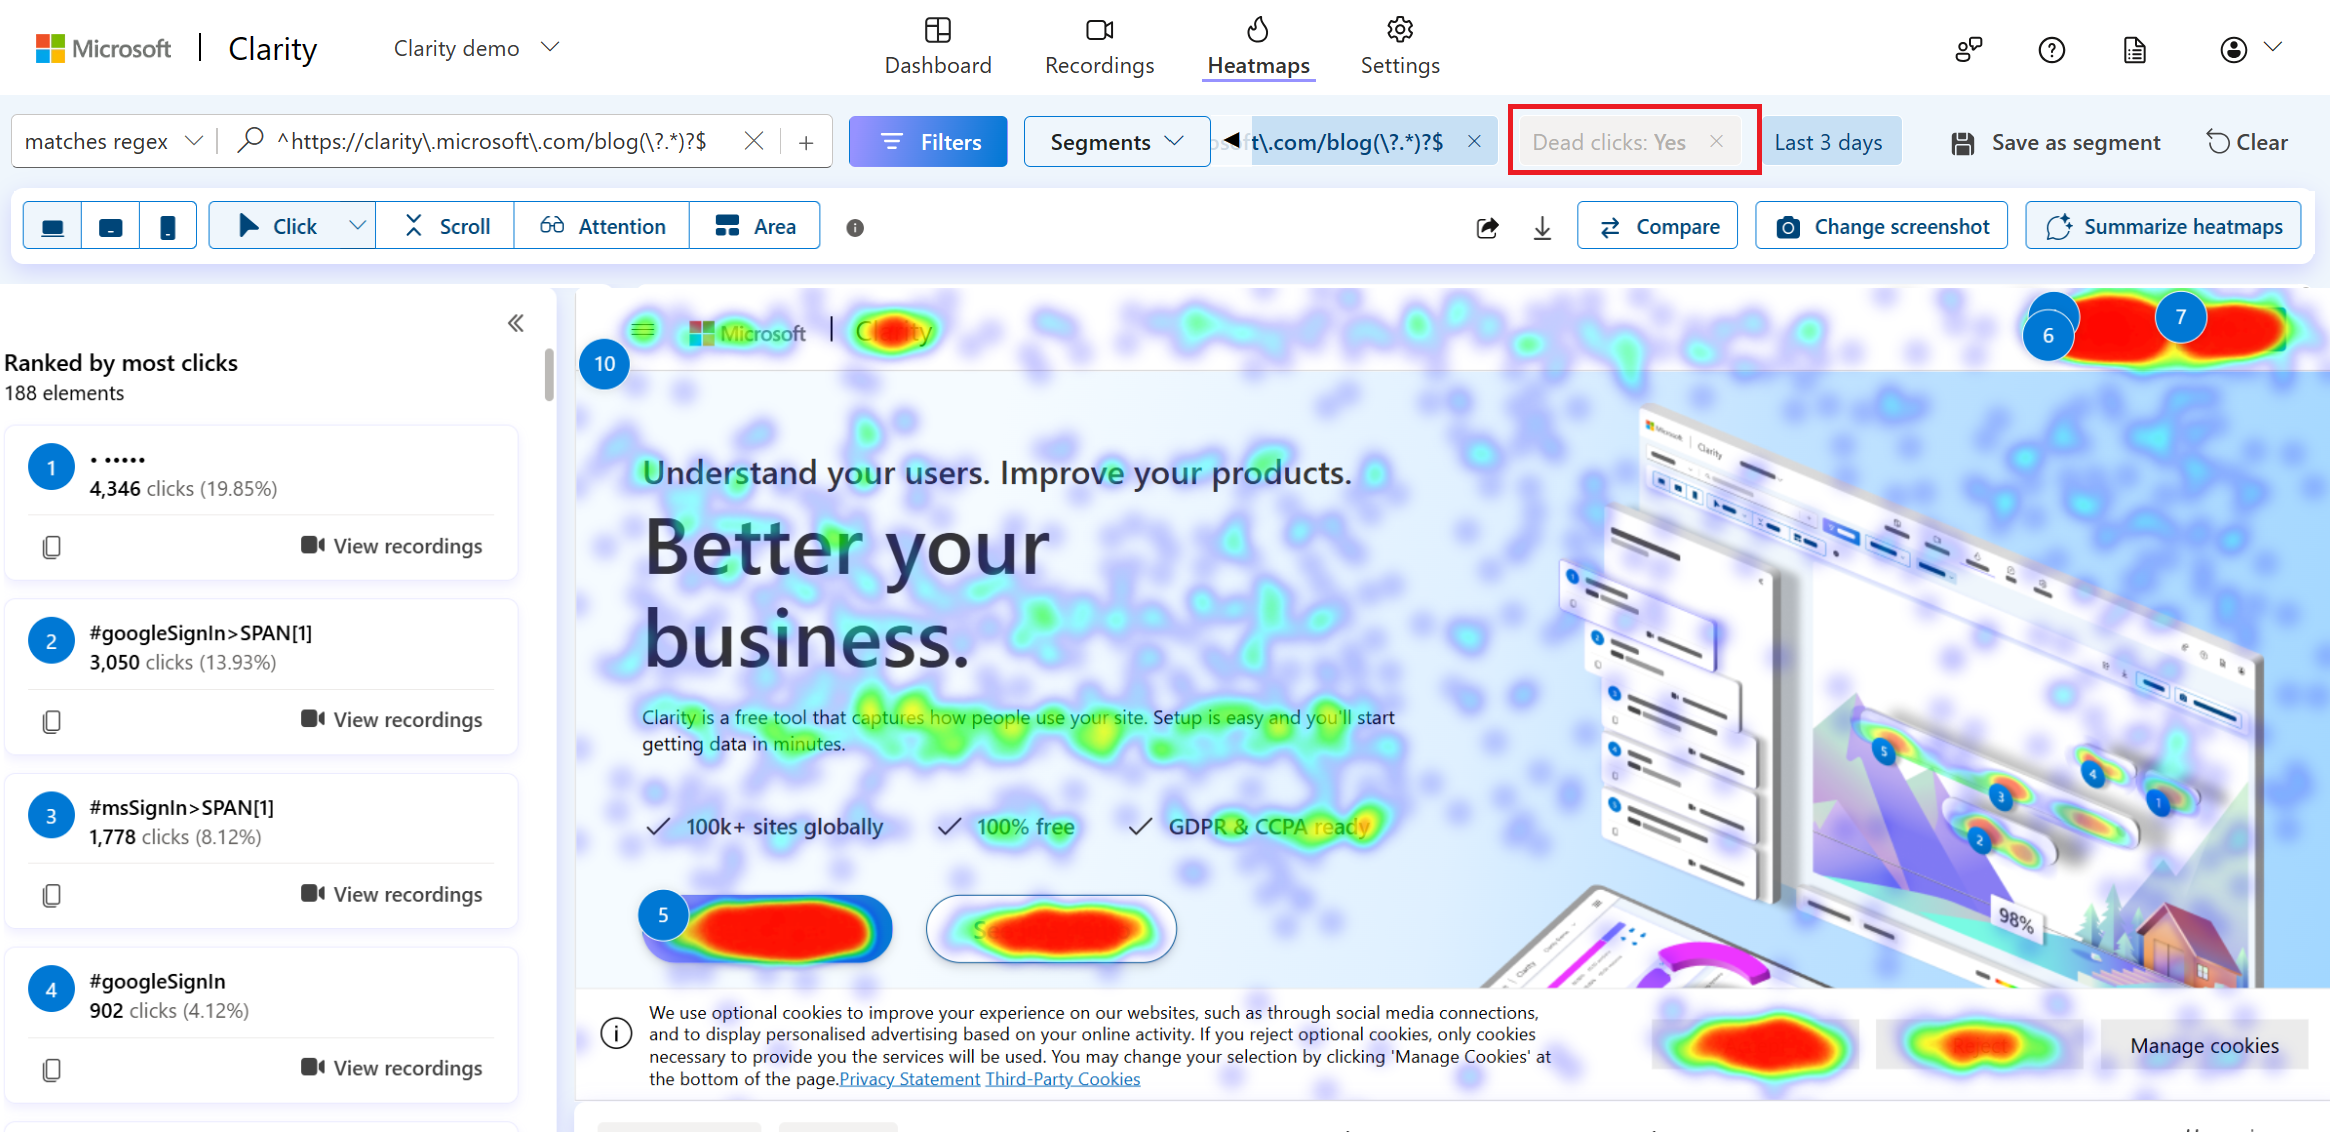Share the current heatmap

[x=1487, y=227]
